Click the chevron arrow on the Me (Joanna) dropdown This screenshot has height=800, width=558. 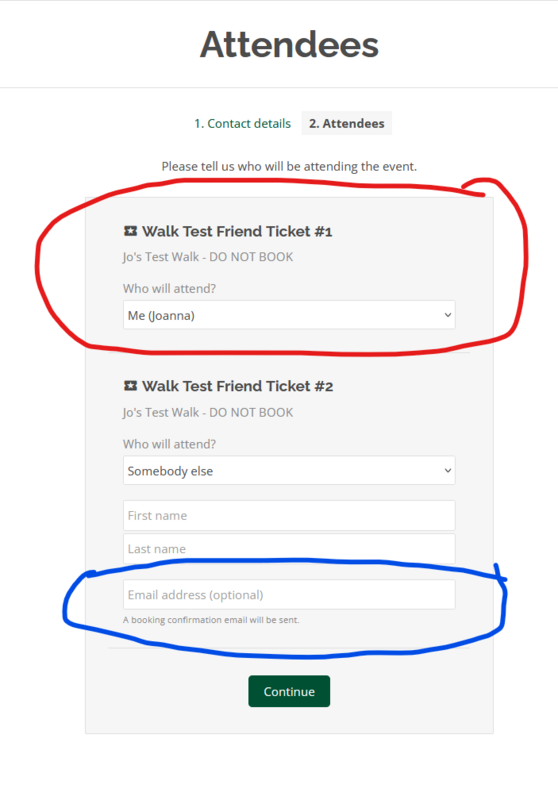coord(447,315)
